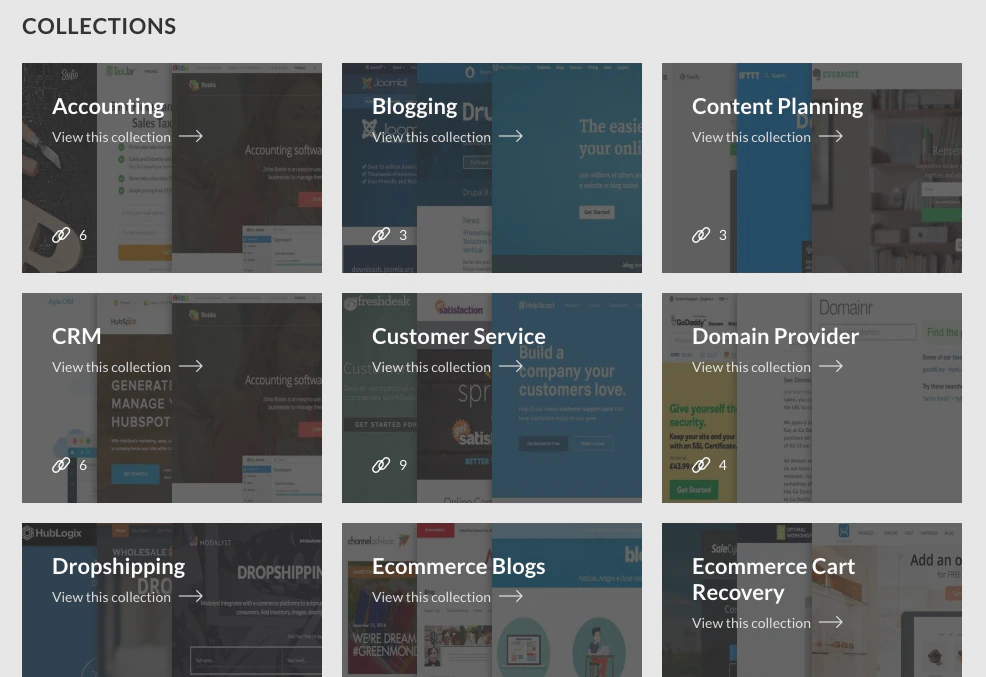Screen dimensions: 986x677
Task: Click the chain icon showing 3 on Blogging
Action: pyautogui.click(x=381, y=235)
